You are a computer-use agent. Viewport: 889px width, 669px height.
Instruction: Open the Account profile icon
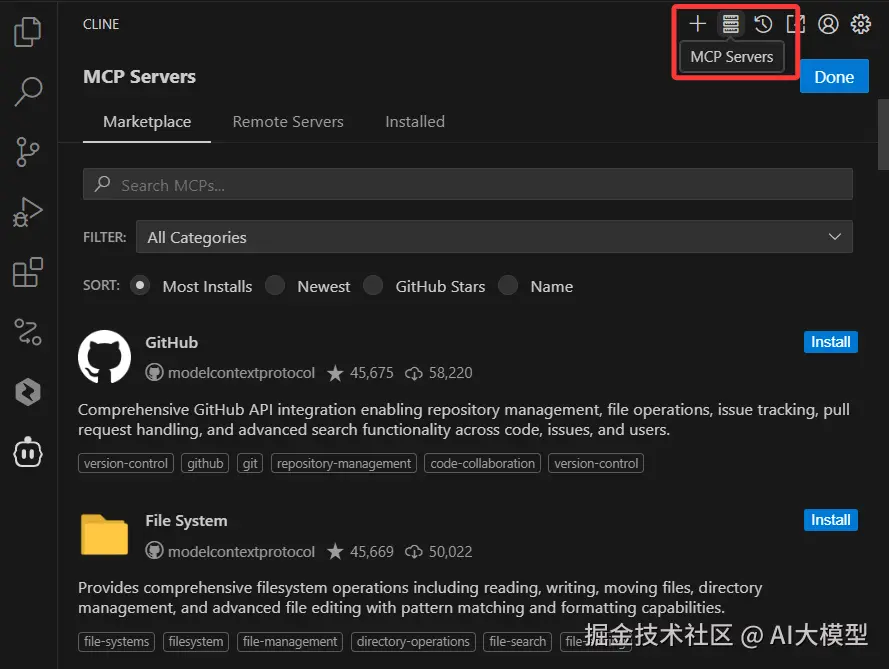click(828, 24)
